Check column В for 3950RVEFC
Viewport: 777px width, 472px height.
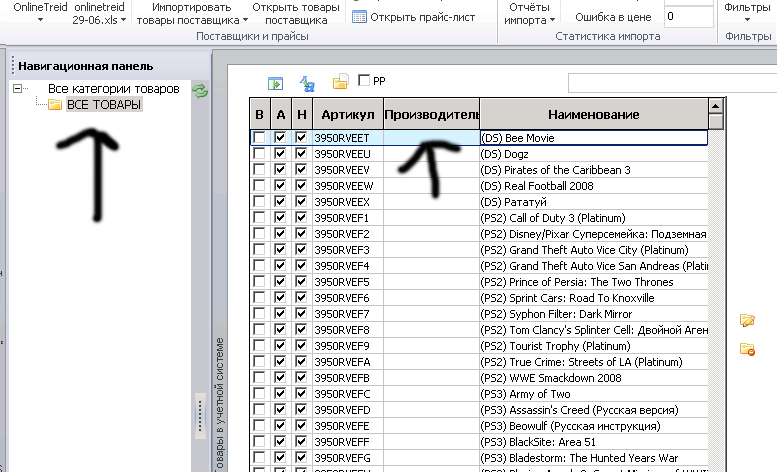[x=259, y=393]
